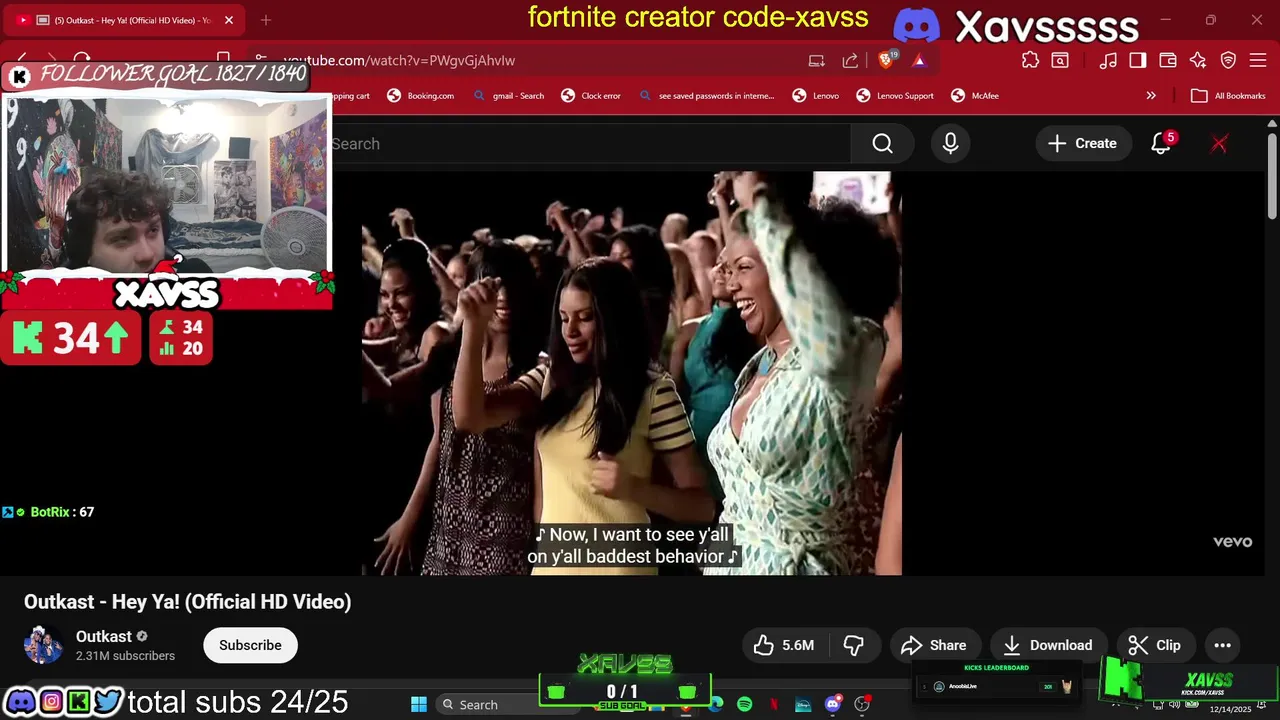Open Spotify from the taskbar
The image size is (1280, 720).
(x=744, y=705)
